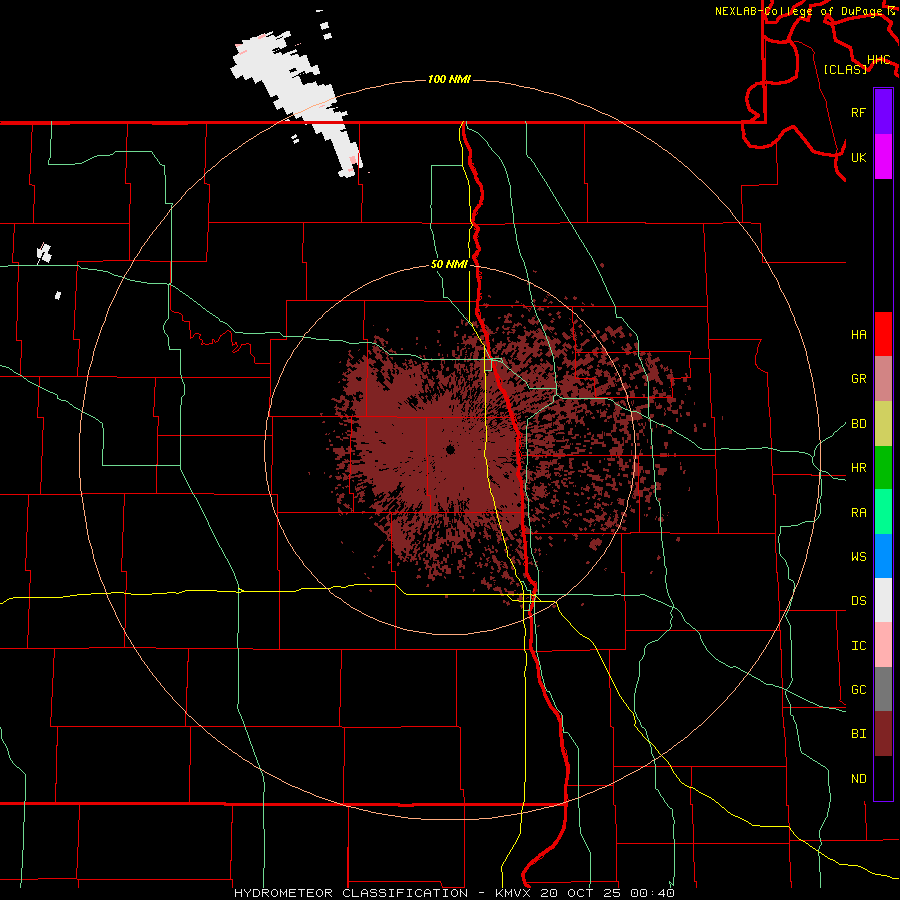This screenshot has width=900, height=900.
Task: Click the HR legend label
Action: [x=858, y=468]
